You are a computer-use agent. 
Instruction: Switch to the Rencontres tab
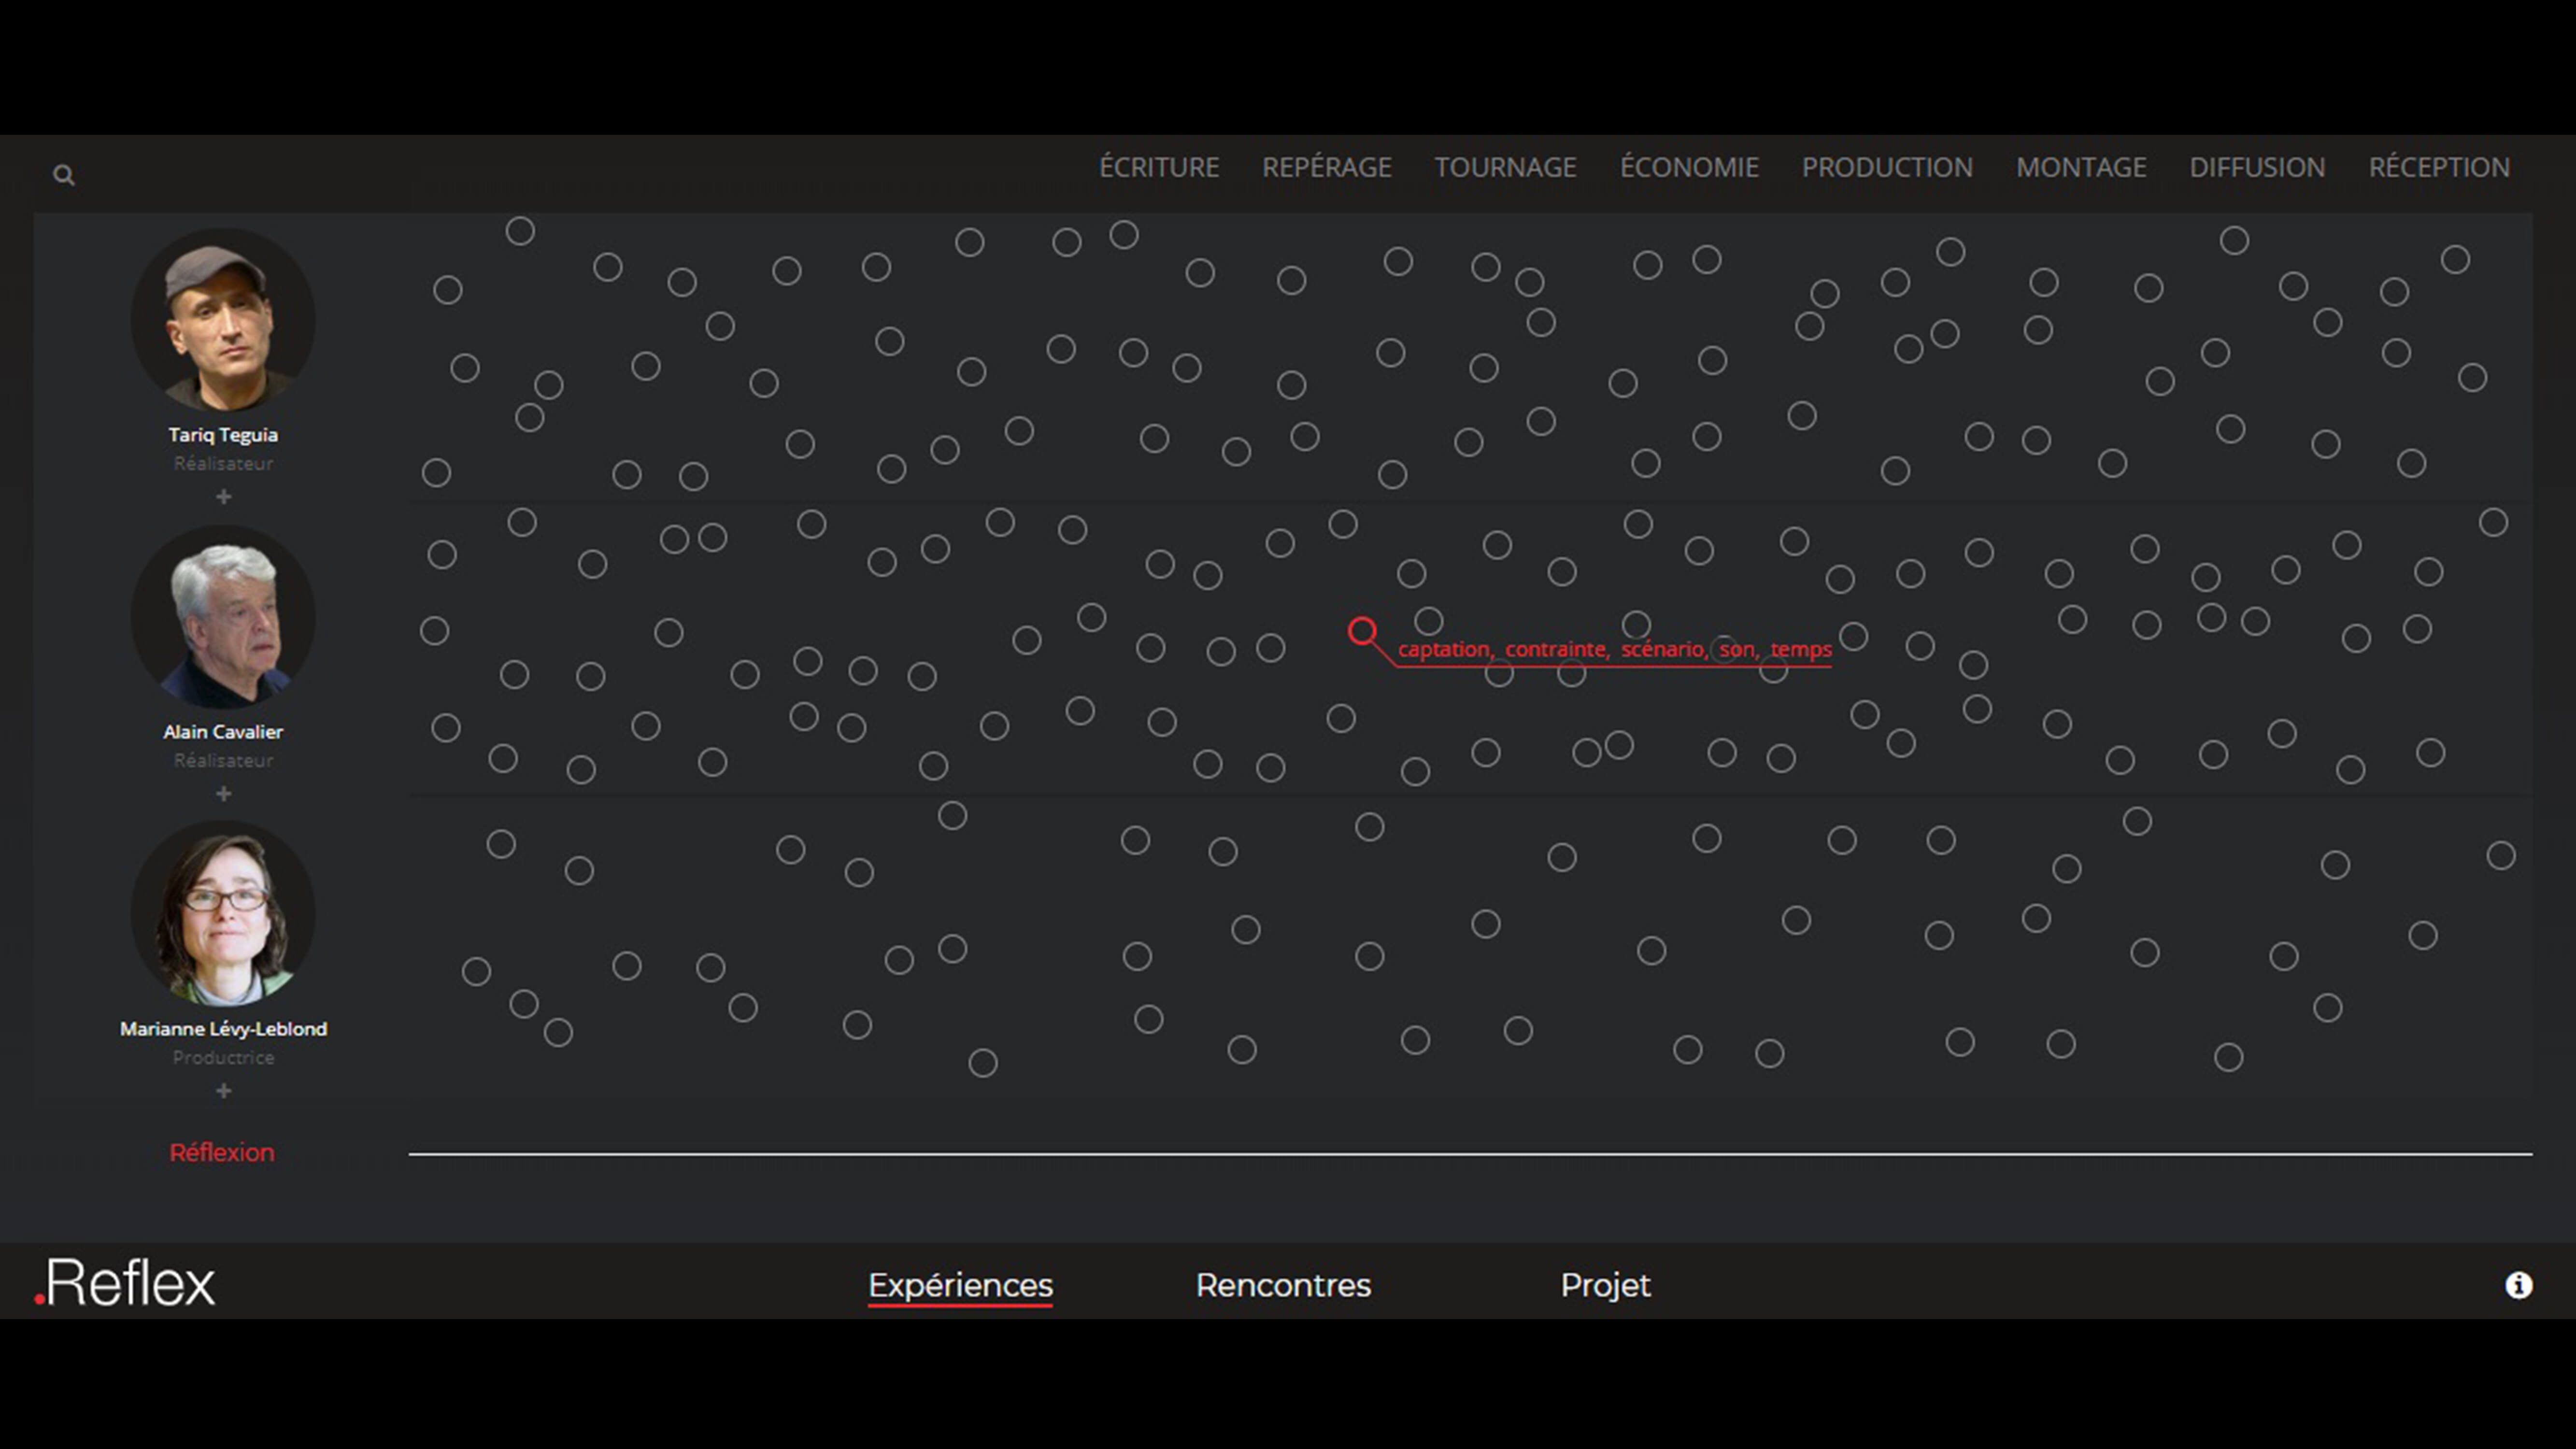point(1283,1286)
